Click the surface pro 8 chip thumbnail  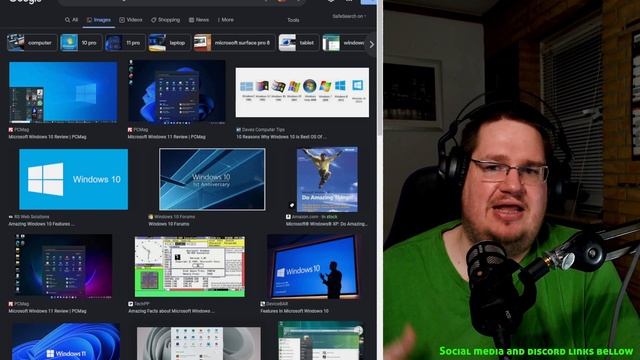202,43
